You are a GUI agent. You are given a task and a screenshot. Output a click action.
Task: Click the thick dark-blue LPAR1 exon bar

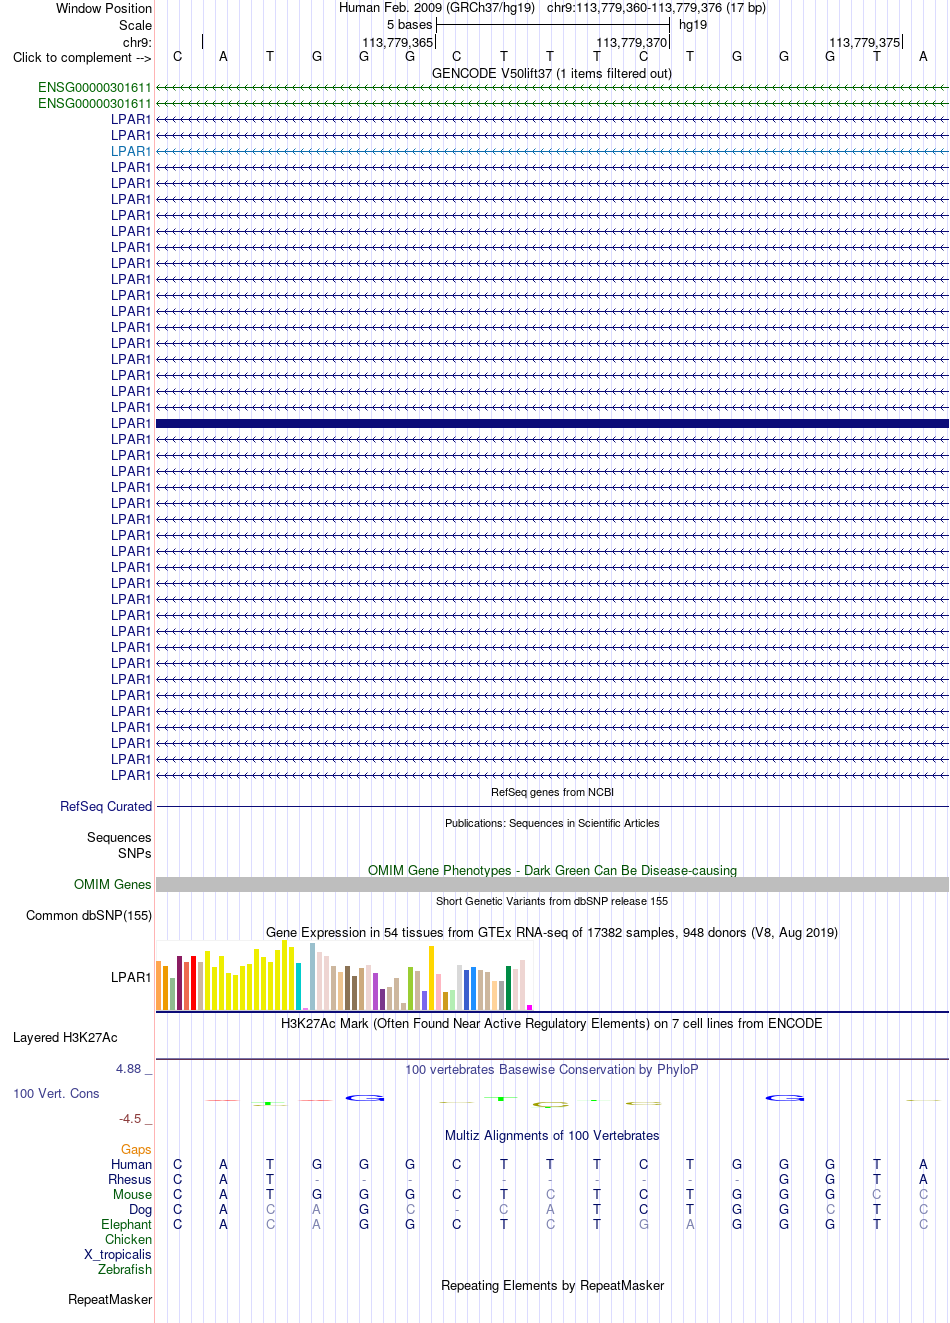[552, 423]
